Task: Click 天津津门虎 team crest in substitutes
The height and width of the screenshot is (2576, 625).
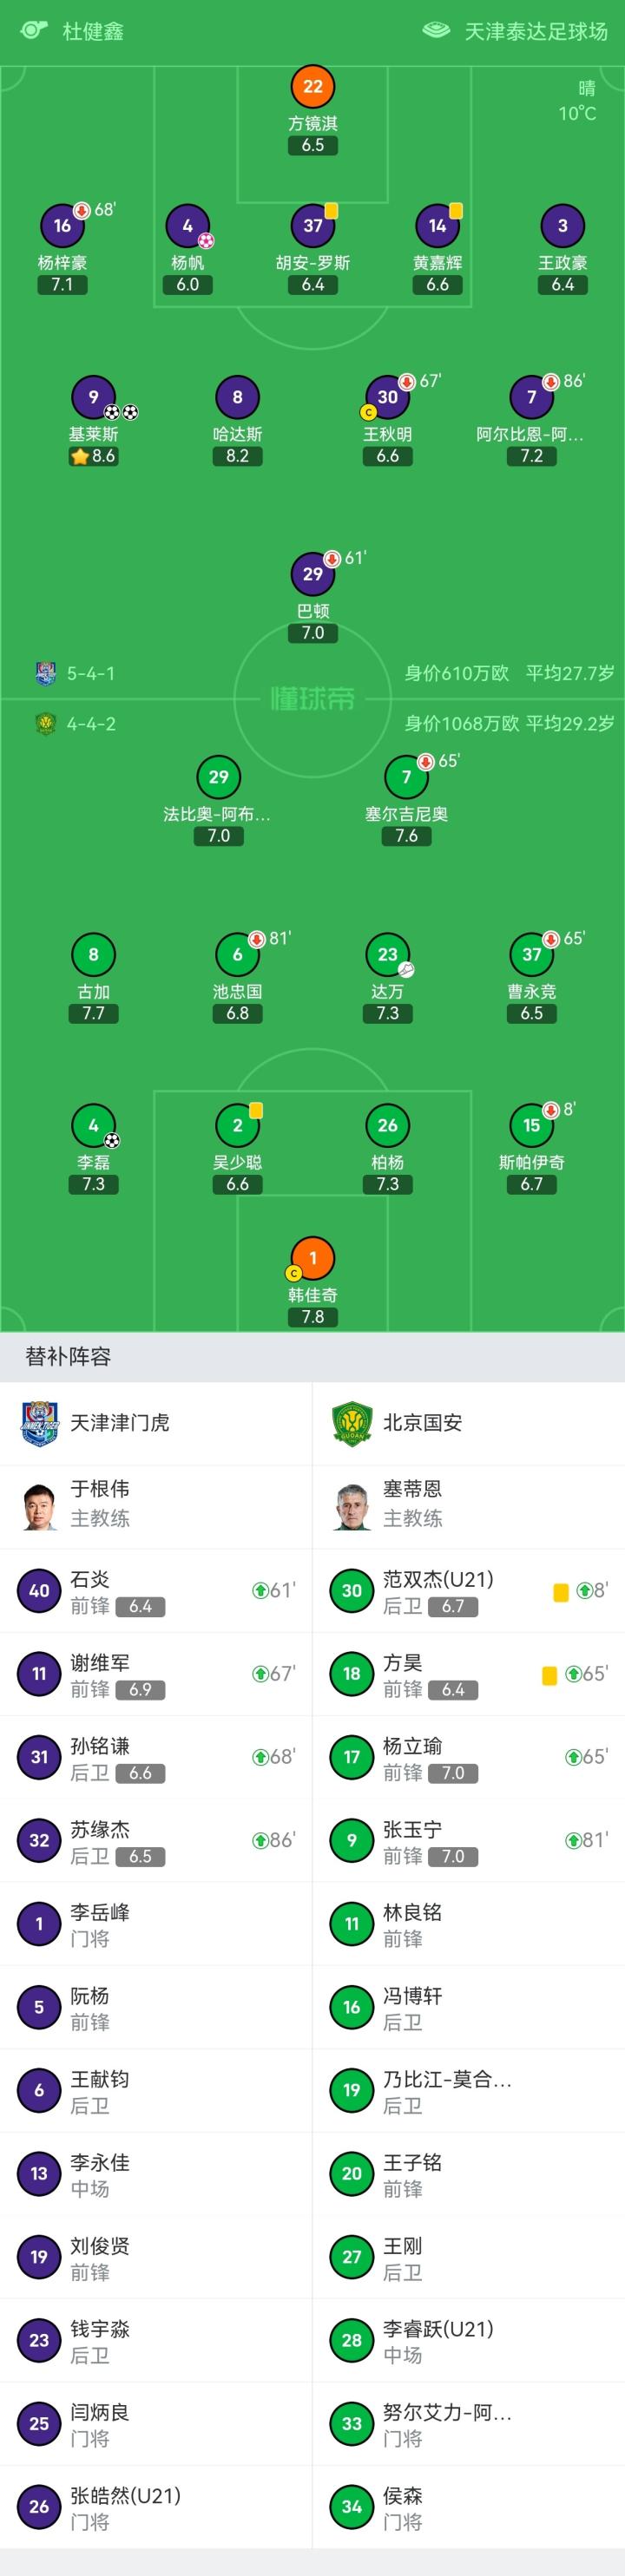Action: (x=40, y=1423)
